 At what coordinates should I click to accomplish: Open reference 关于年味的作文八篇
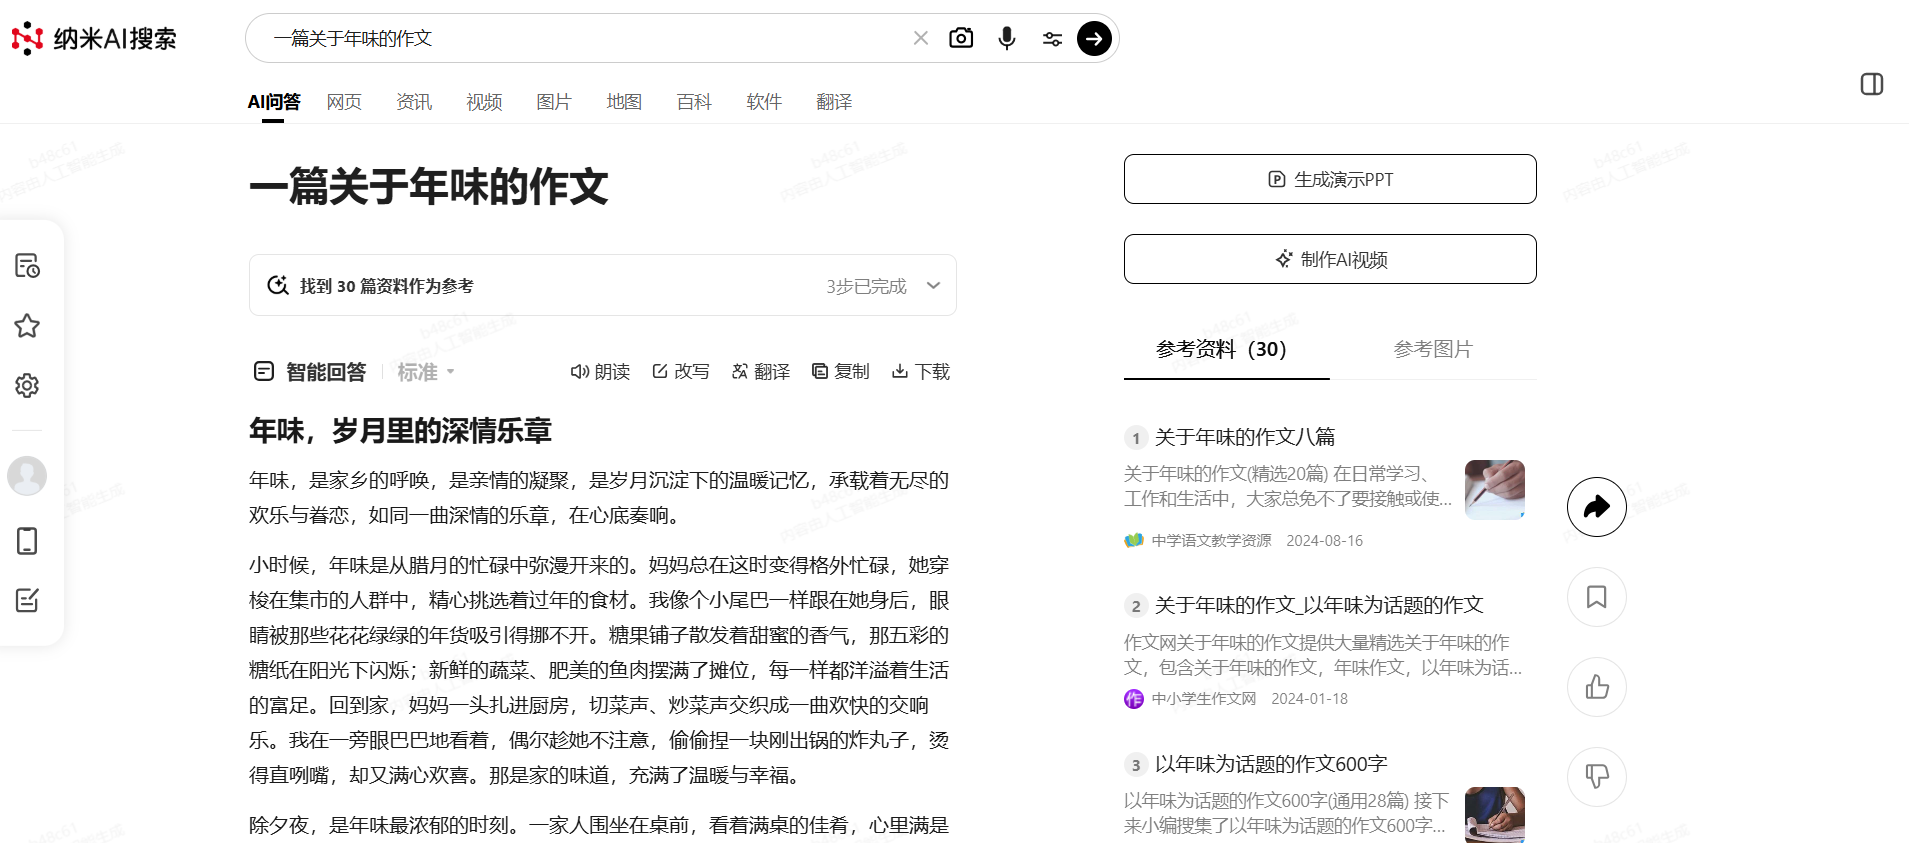tap(1245, 437)
